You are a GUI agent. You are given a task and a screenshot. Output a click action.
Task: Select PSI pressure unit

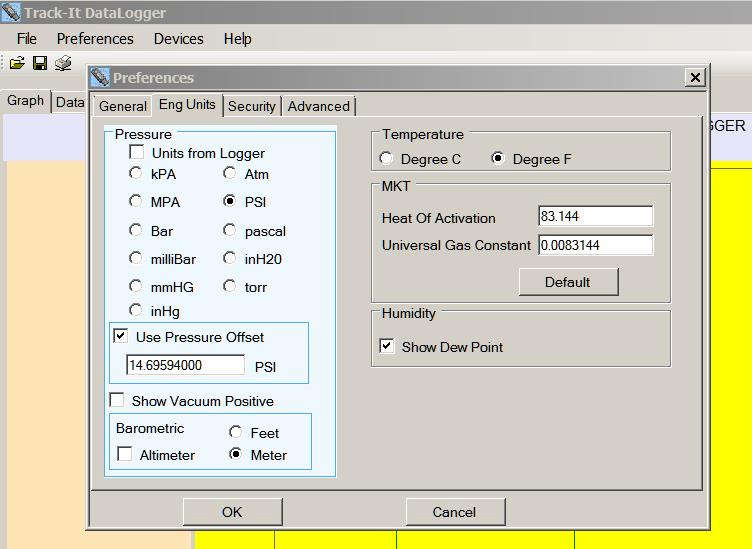[x=230, y=201]
